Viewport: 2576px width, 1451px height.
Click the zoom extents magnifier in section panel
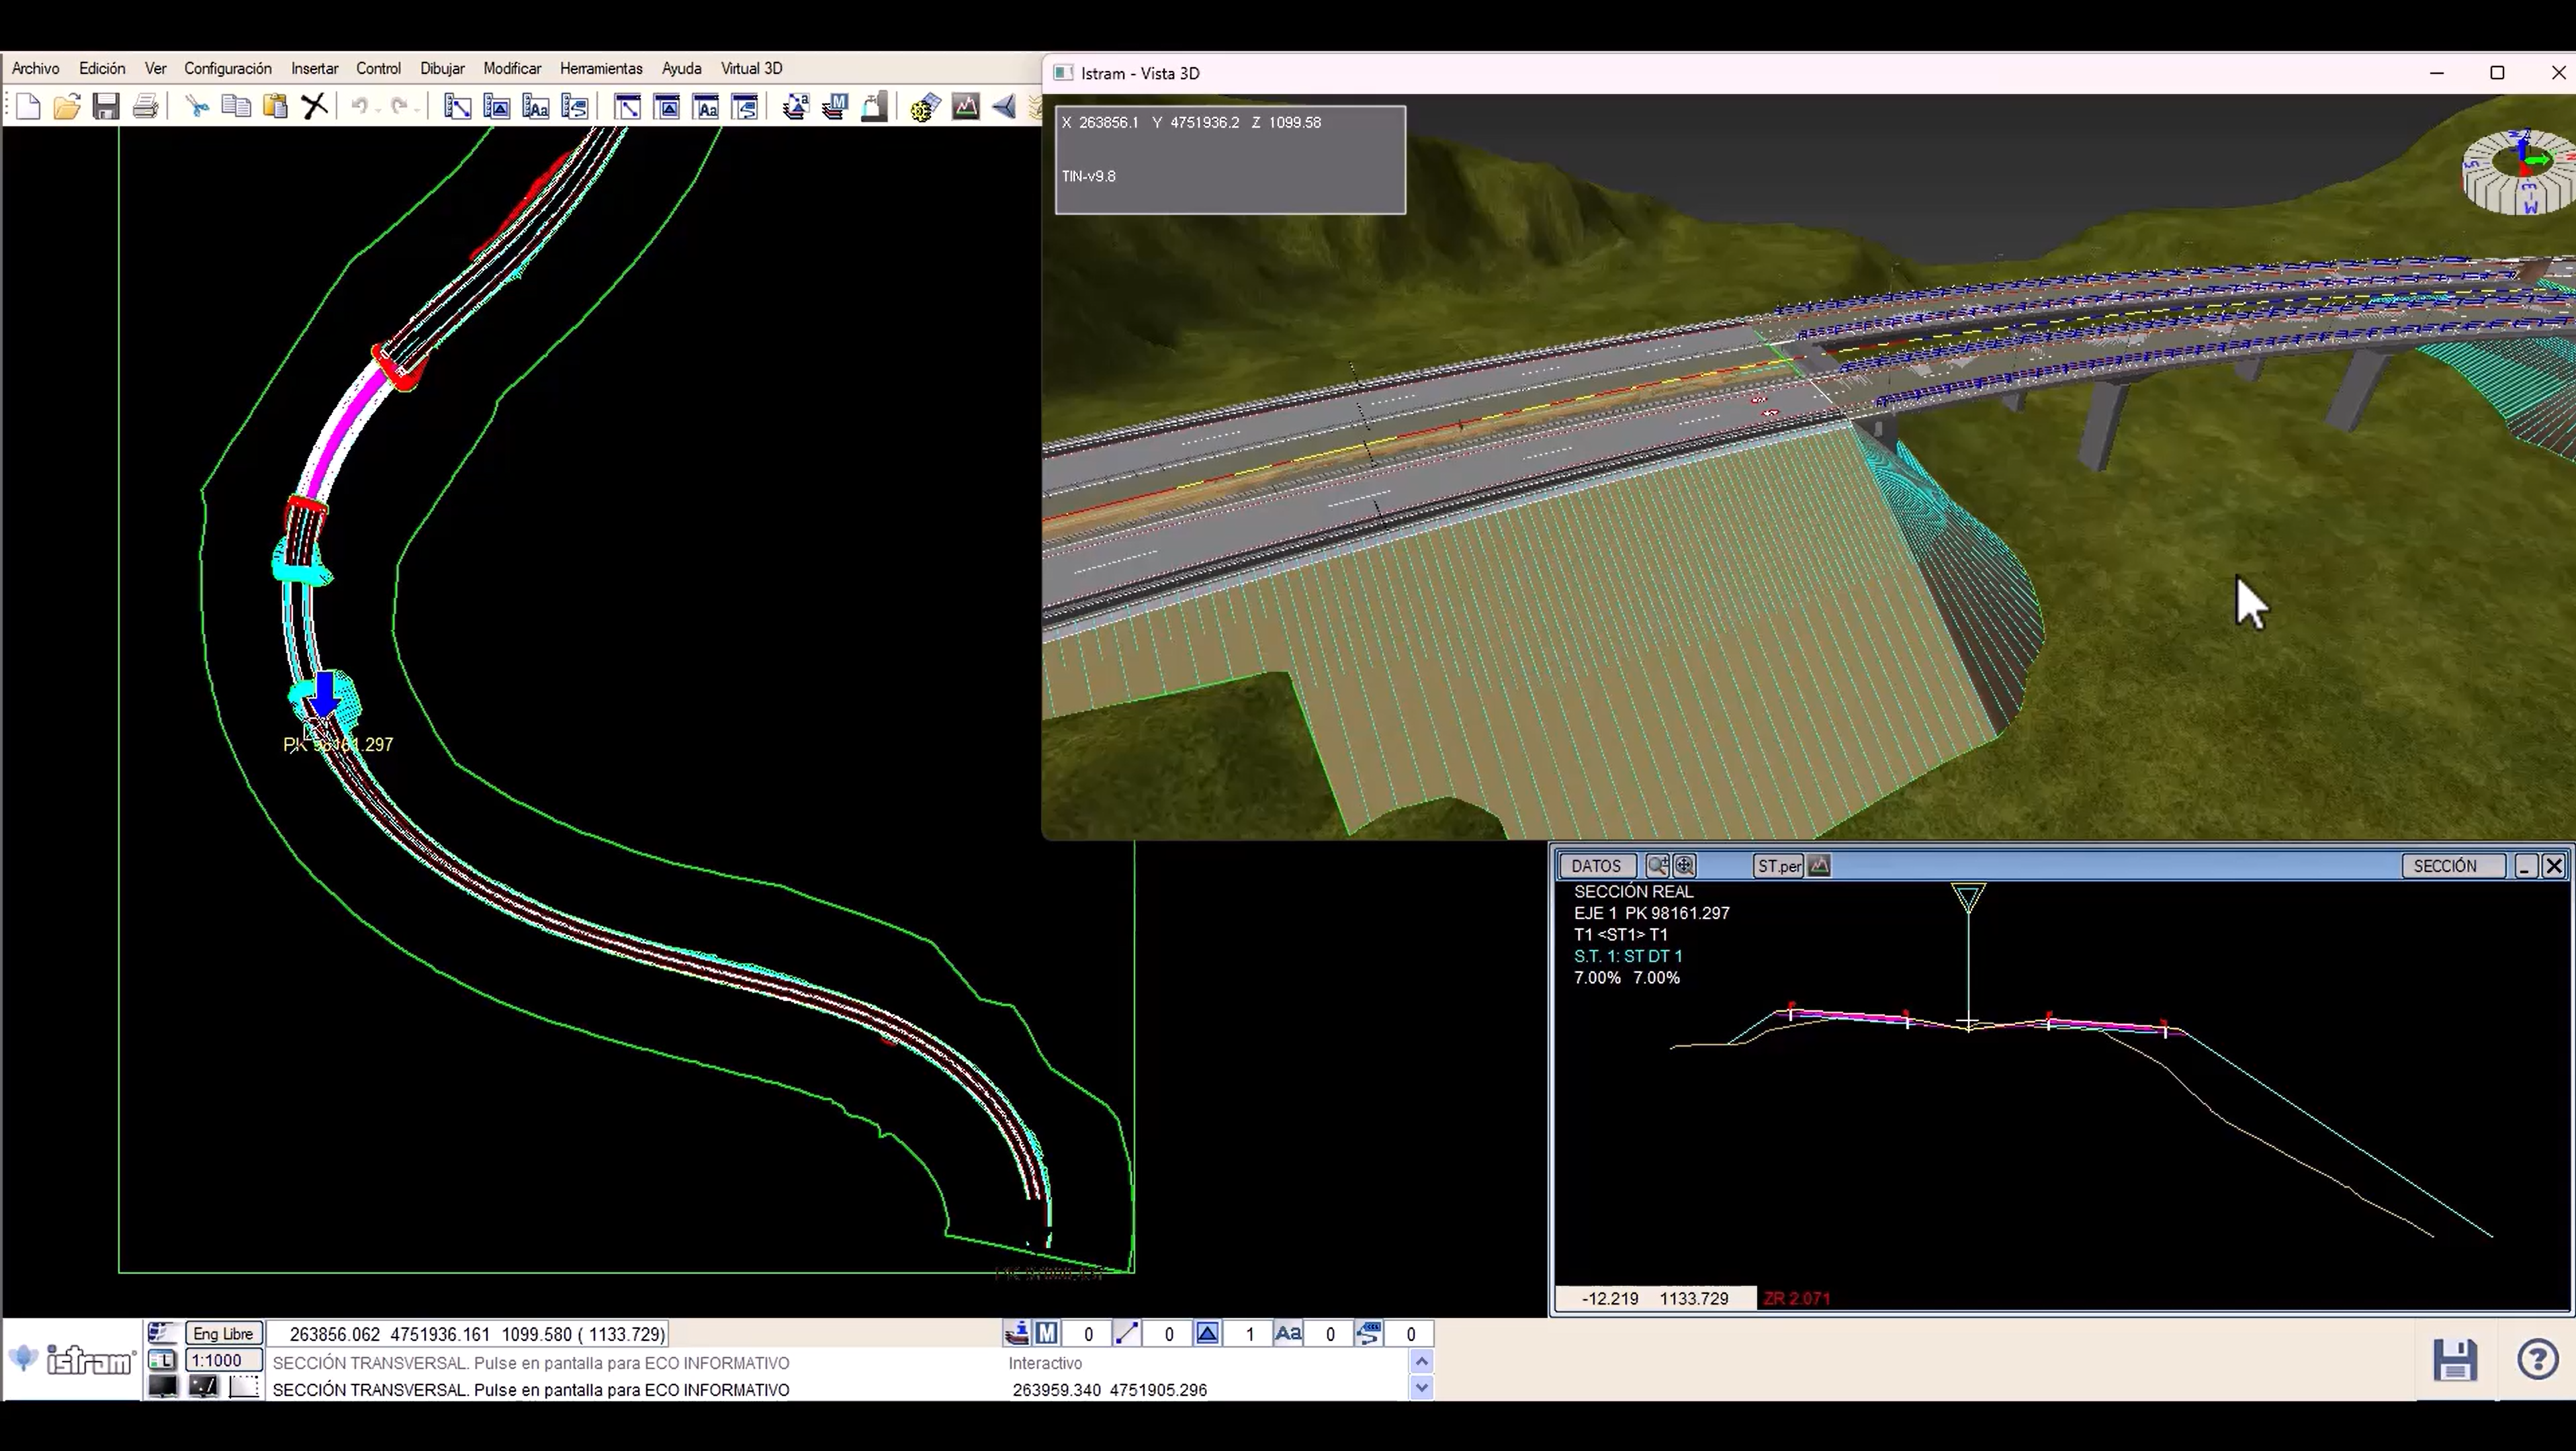1685,866
